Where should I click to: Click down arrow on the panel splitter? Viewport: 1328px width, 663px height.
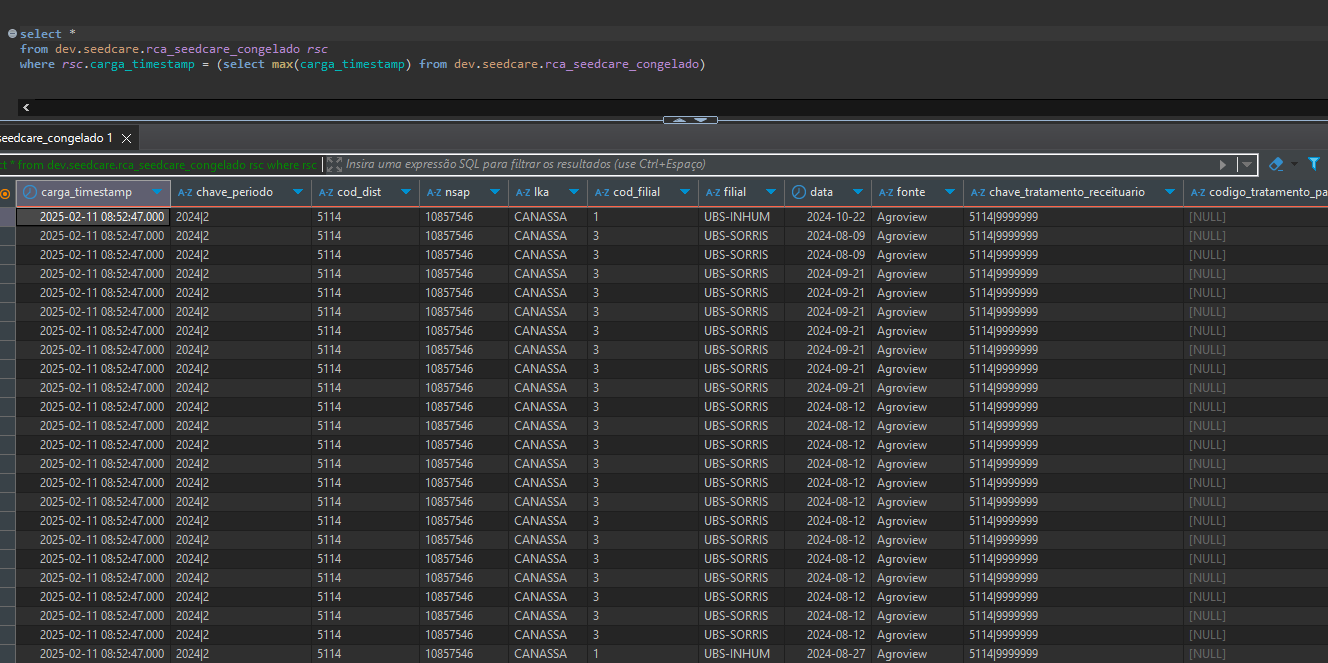tap(700, 120)
